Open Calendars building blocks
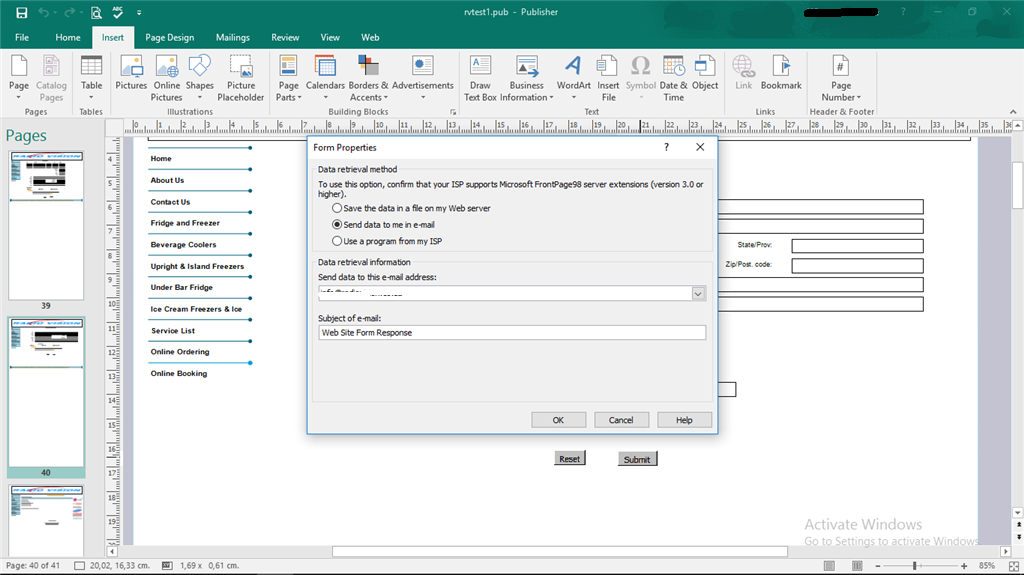 325,78
